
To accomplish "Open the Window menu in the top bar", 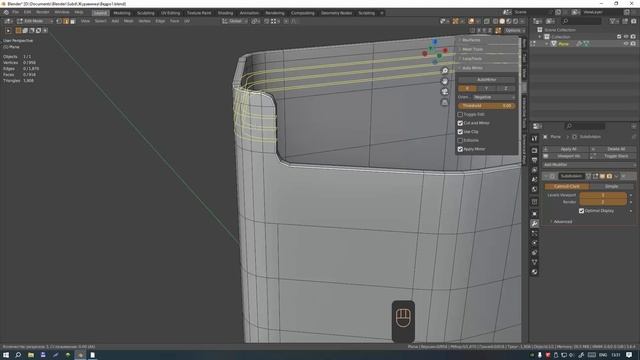I will coord(62,12).
